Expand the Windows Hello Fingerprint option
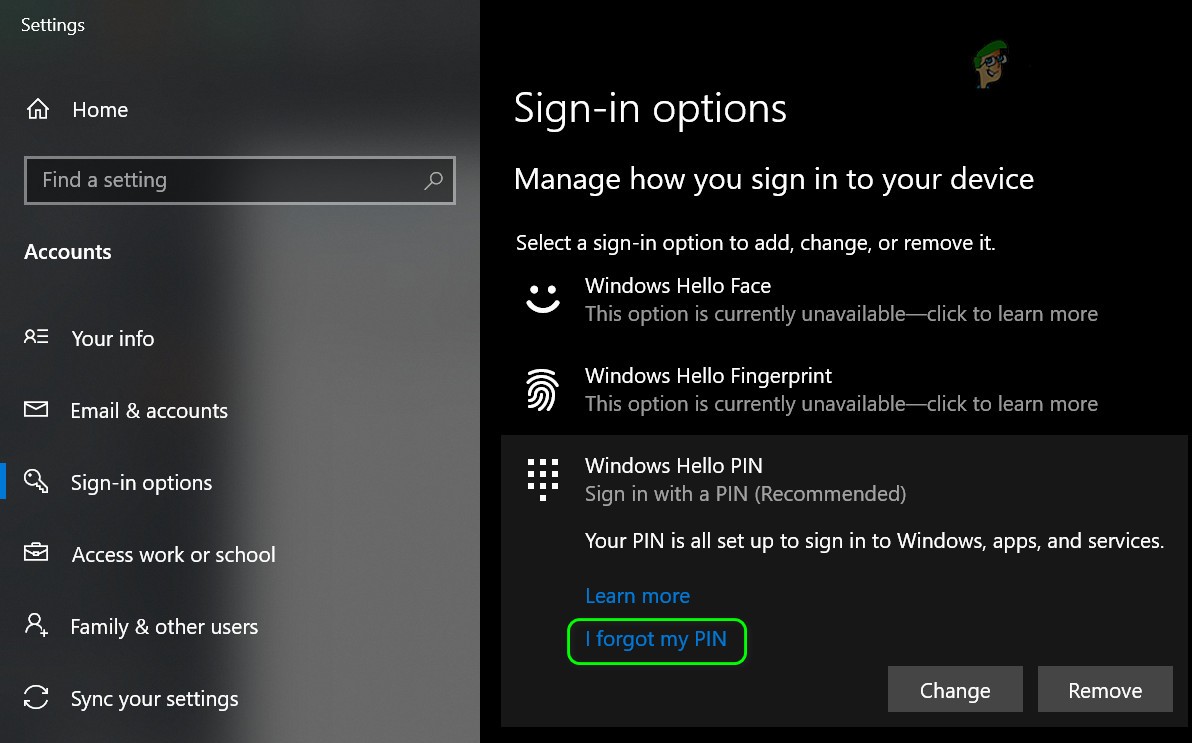The height and width of the screenshot is (743, 1192). tap(708, 376)
